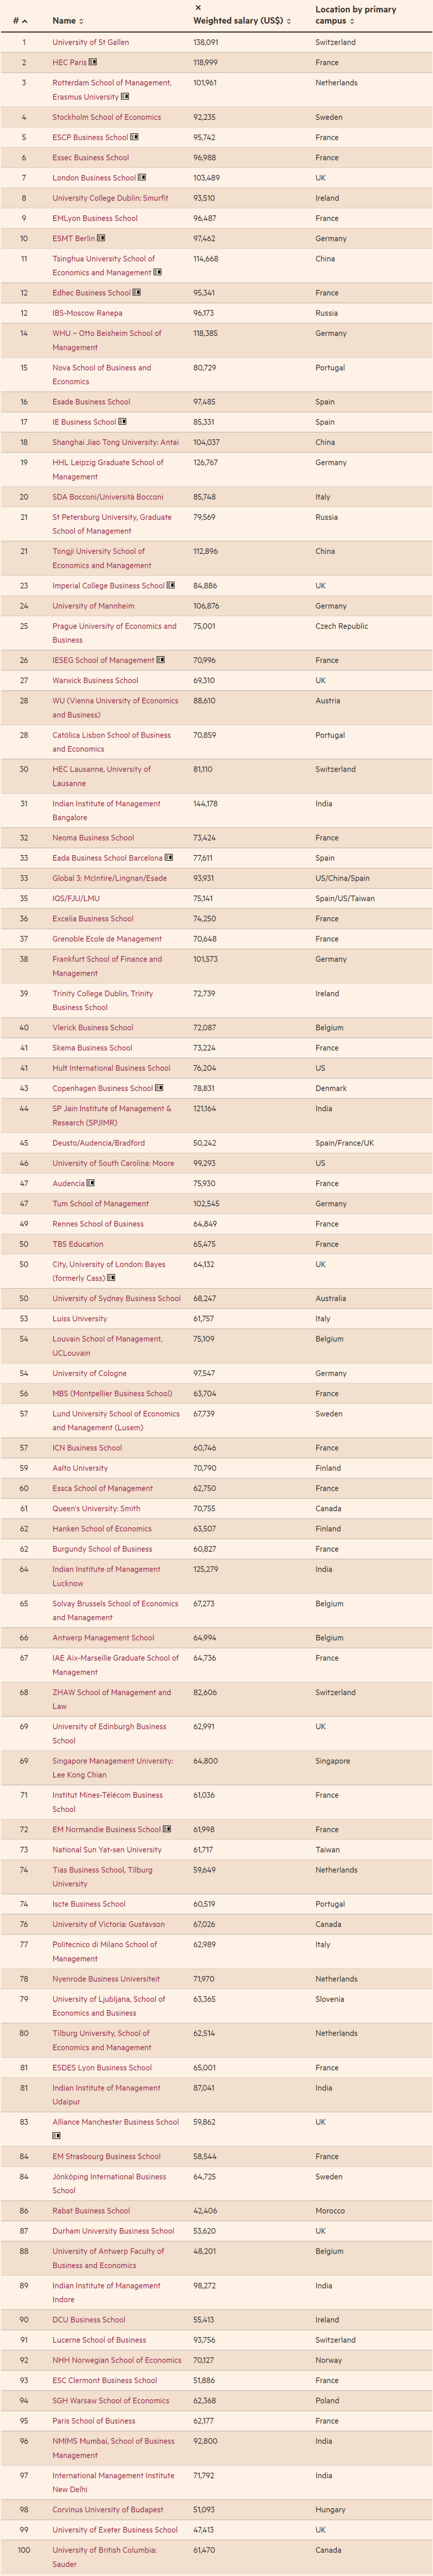Open the University of Mannheim link
This screenshot has width=433, height=2576.
[x=93, y=606]
